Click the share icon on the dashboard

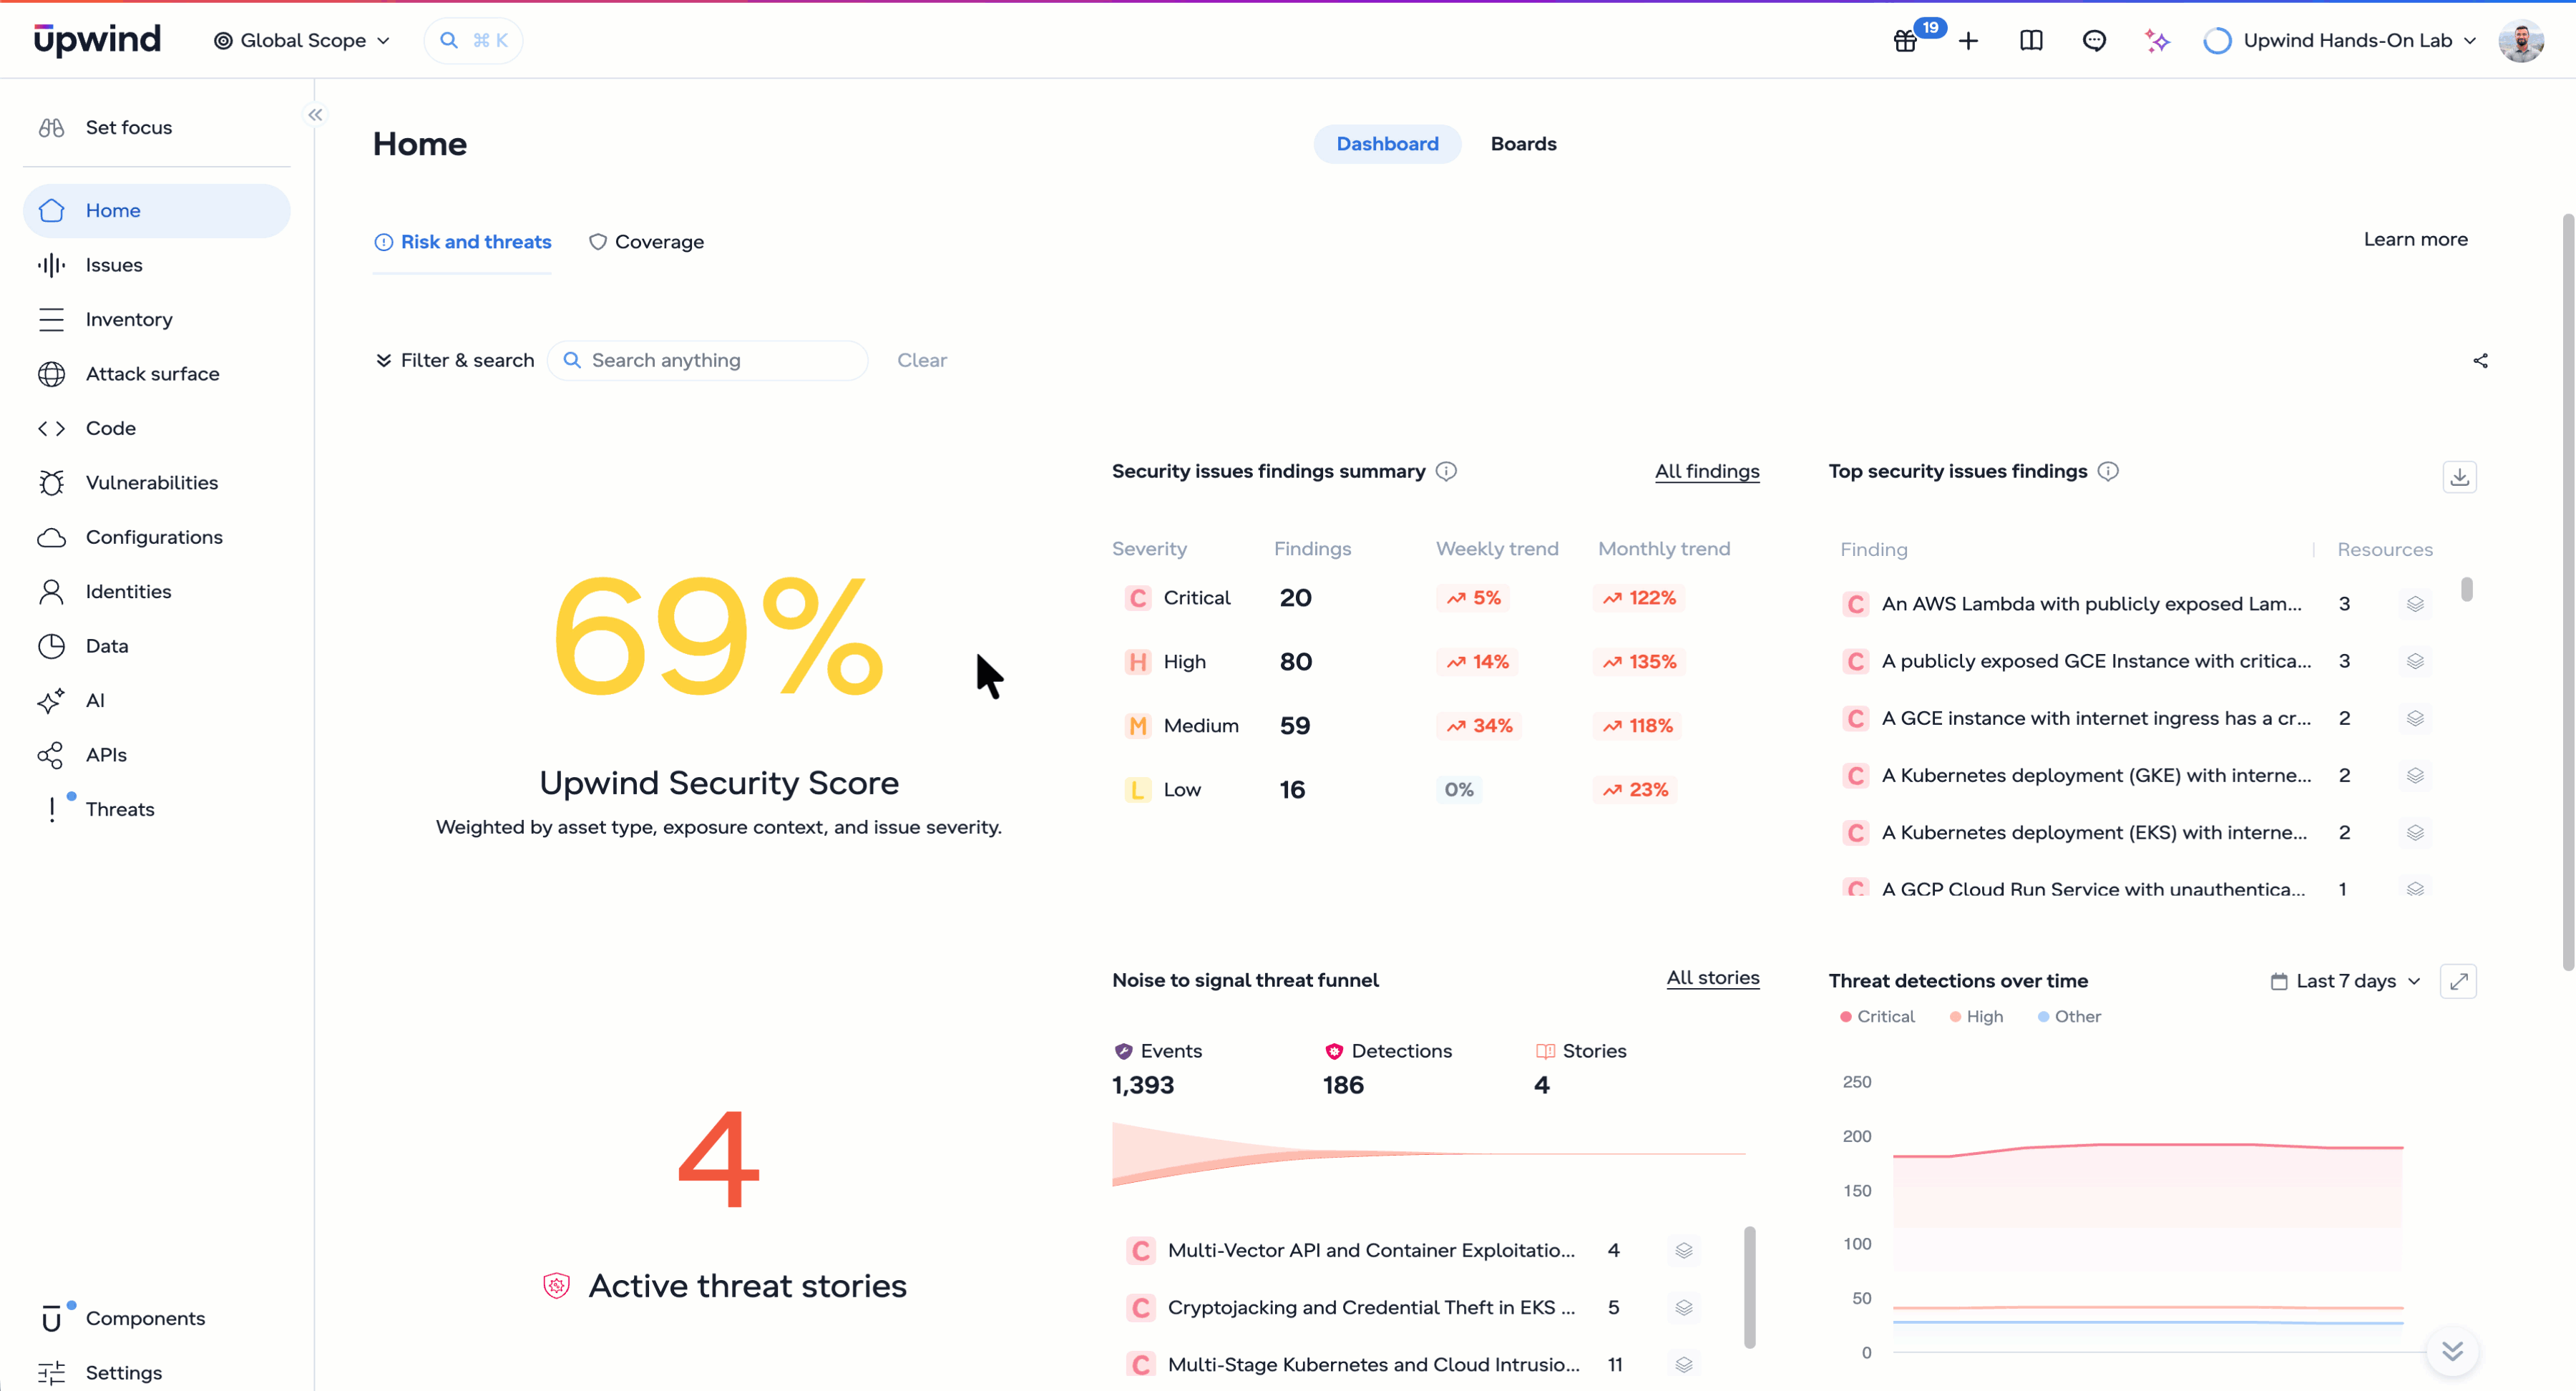tap(2480, 361)
